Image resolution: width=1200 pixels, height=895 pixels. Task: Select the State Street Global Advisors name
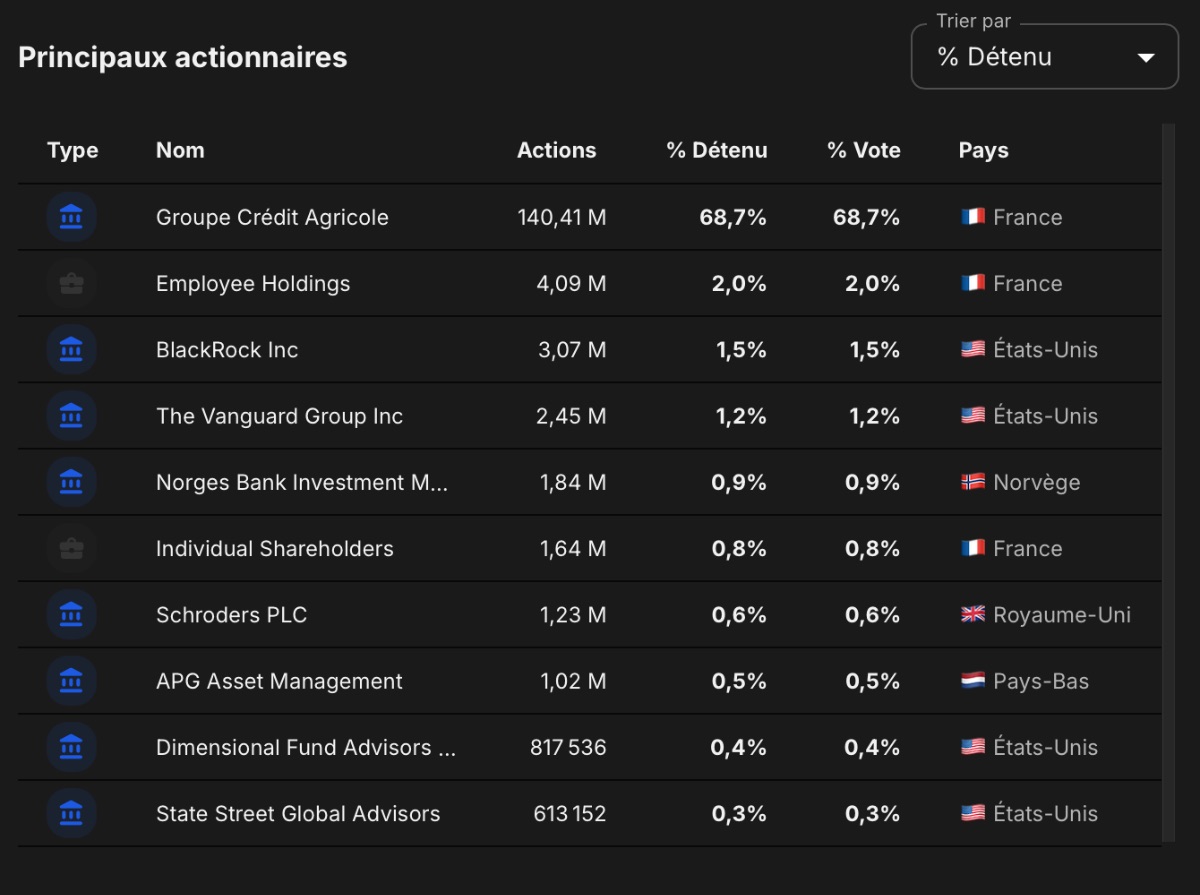click(298, 814)
